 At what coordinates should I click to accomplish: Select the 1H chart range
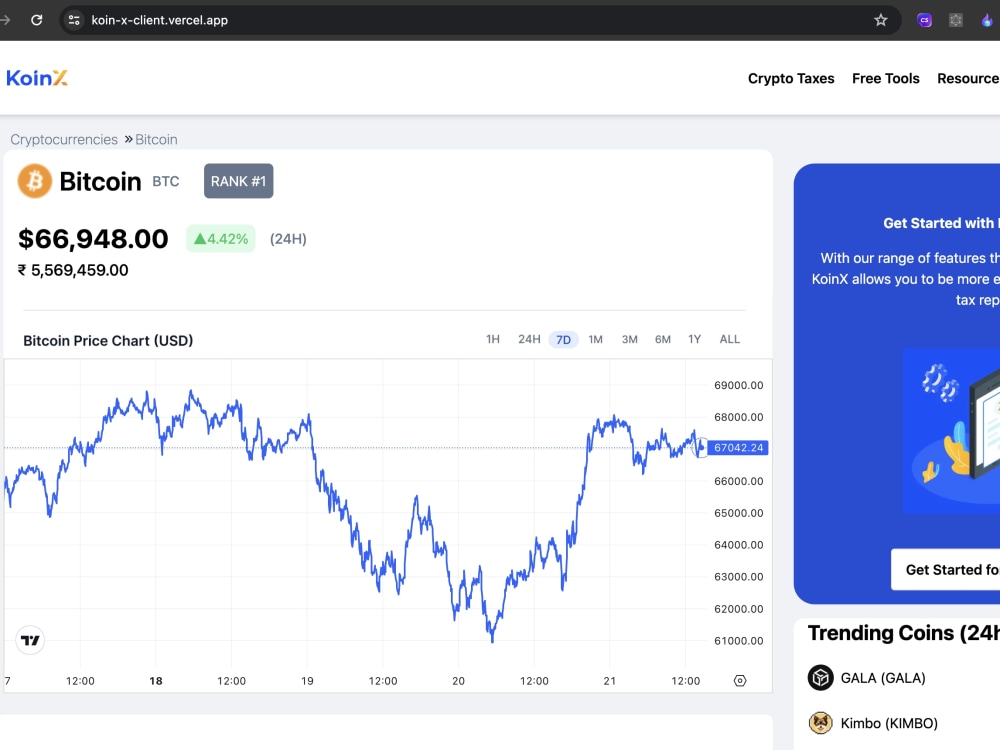pyautogui.click(x=493, y=339)
